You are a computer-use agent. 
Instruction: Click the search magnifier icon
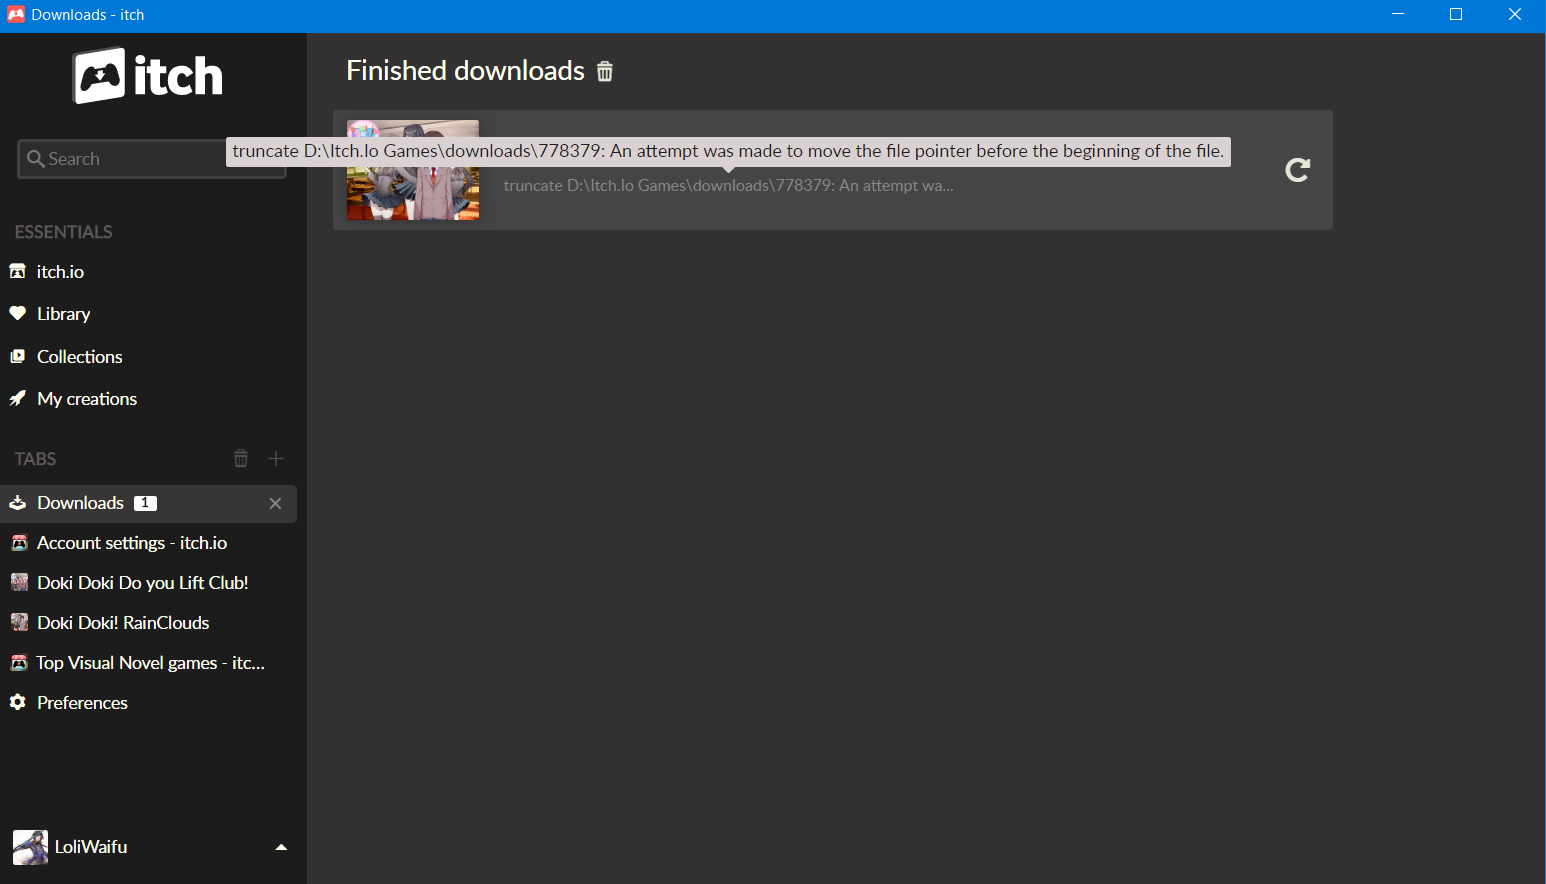pyautogui.click(x=36, y=159)
